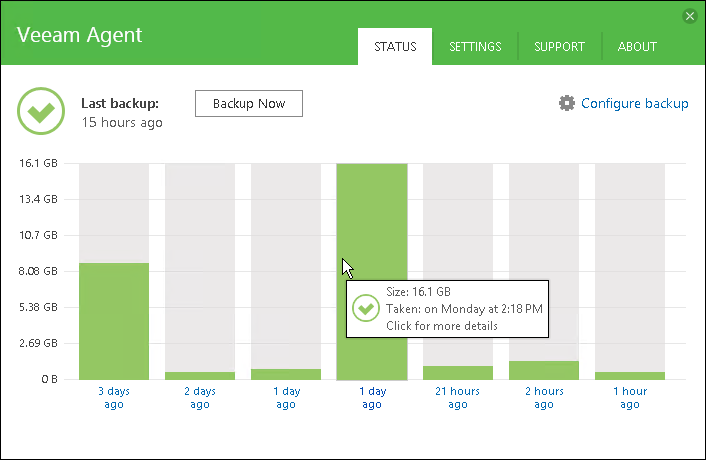This screenshot has height=460, width=706.
Task: Select the "1 hour ago" label
Action: (x=630, y=397)
